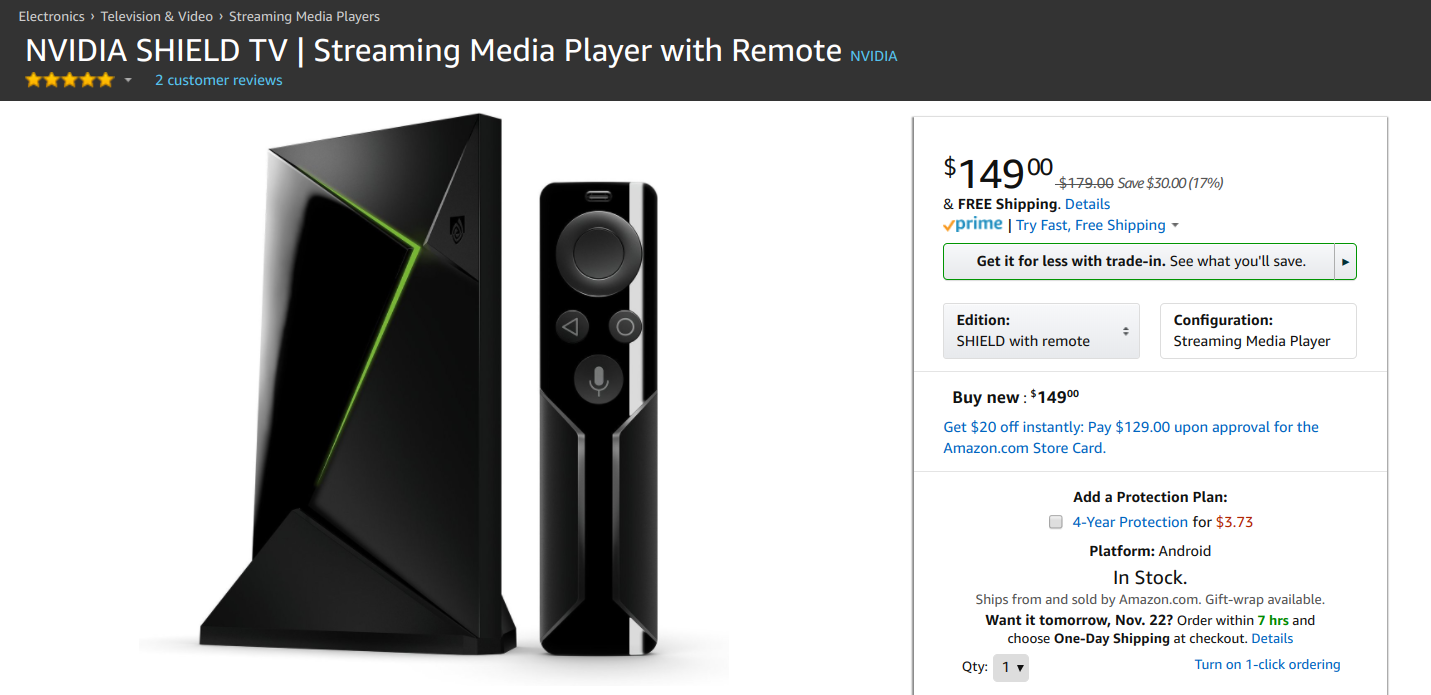The width and height of the screenshot is (1431, 695).
Task: Navigate to Electronics in the breadcrumb
Action: tap(51, 16)
